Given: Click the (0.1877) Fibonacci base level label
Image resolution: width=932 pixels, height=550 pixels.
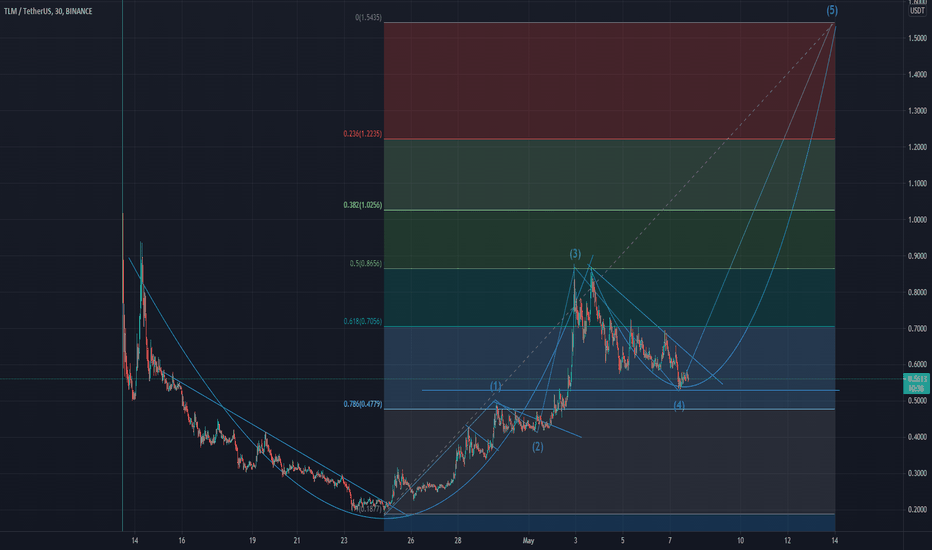Looking at the screenshot, I should click(x=370, y=510).
